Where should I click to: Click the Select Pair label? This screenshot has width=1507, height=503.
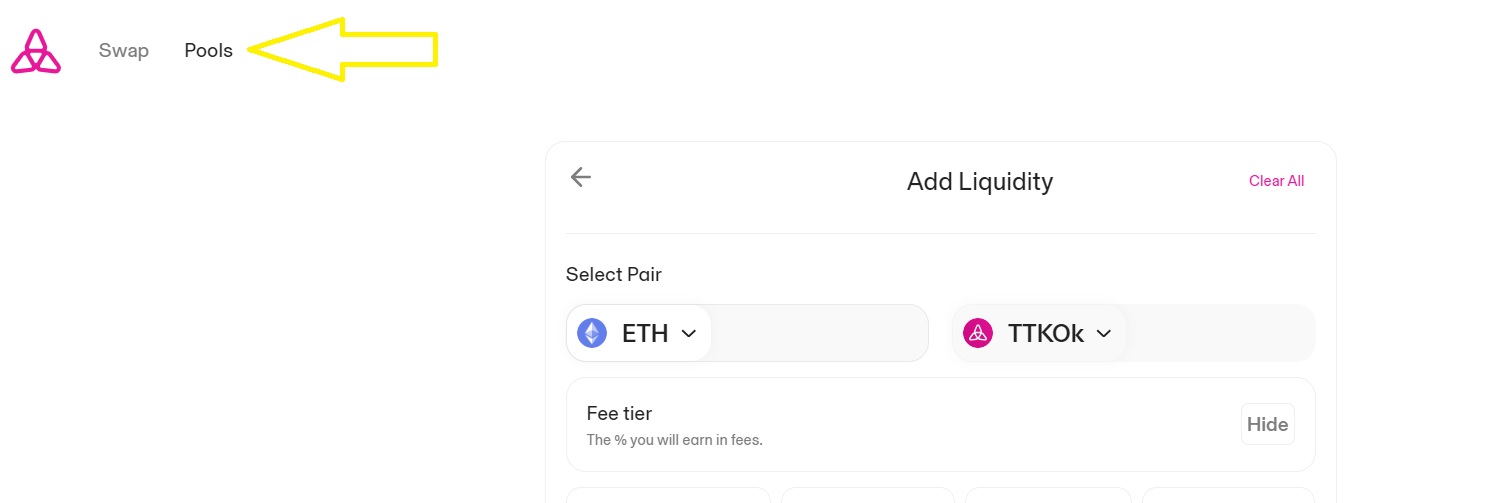614,274
